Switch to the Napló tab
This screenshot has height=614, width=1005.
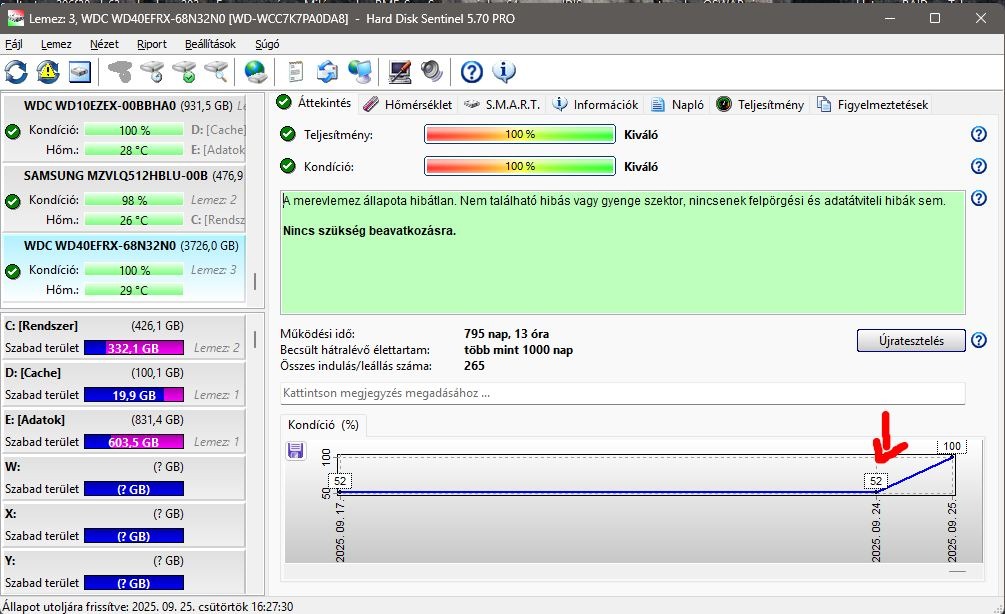pyautogui.click(x=677, y=104)
